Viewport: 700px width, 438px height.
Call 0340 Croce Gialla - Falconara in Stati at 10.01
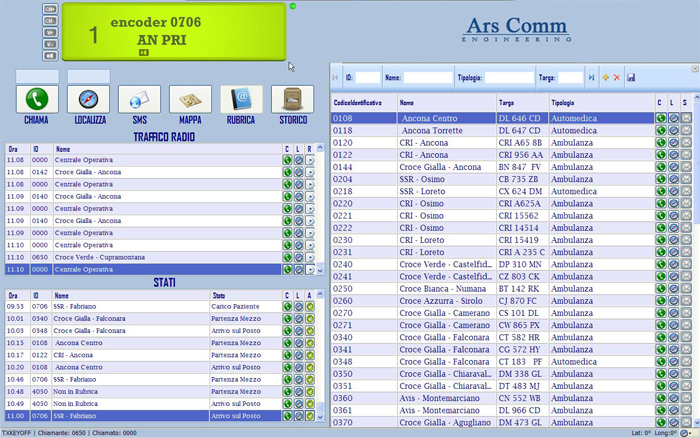point(287,318)
